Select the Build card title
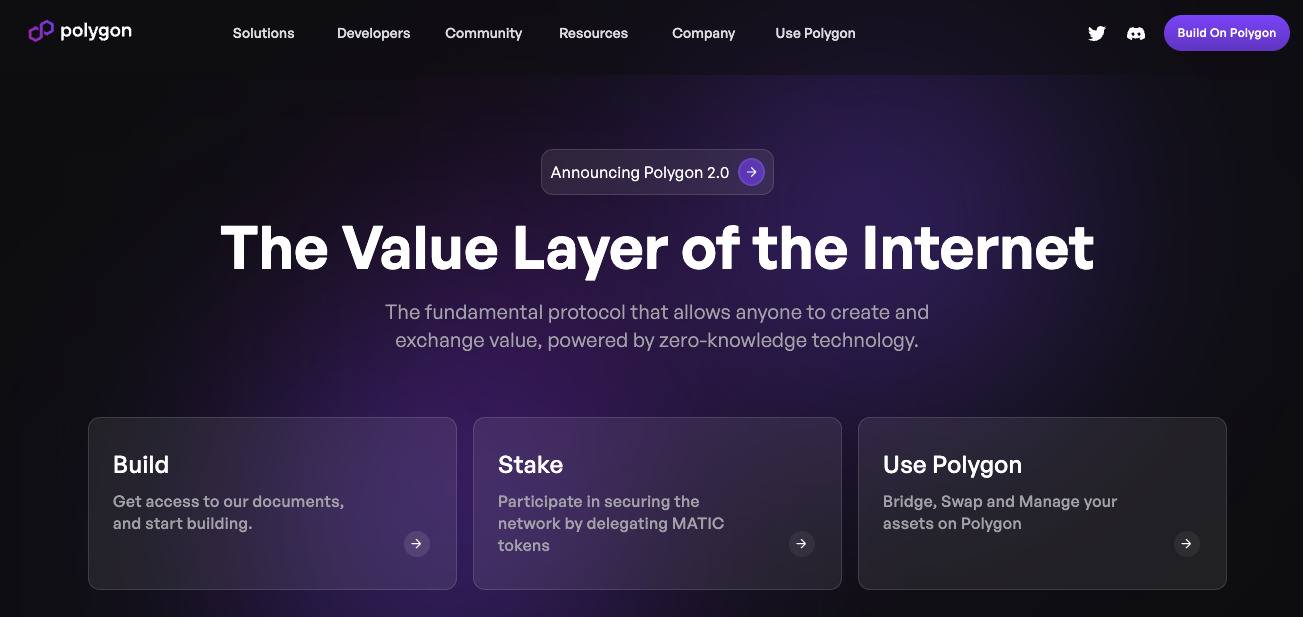 click(x=141, y=465)
